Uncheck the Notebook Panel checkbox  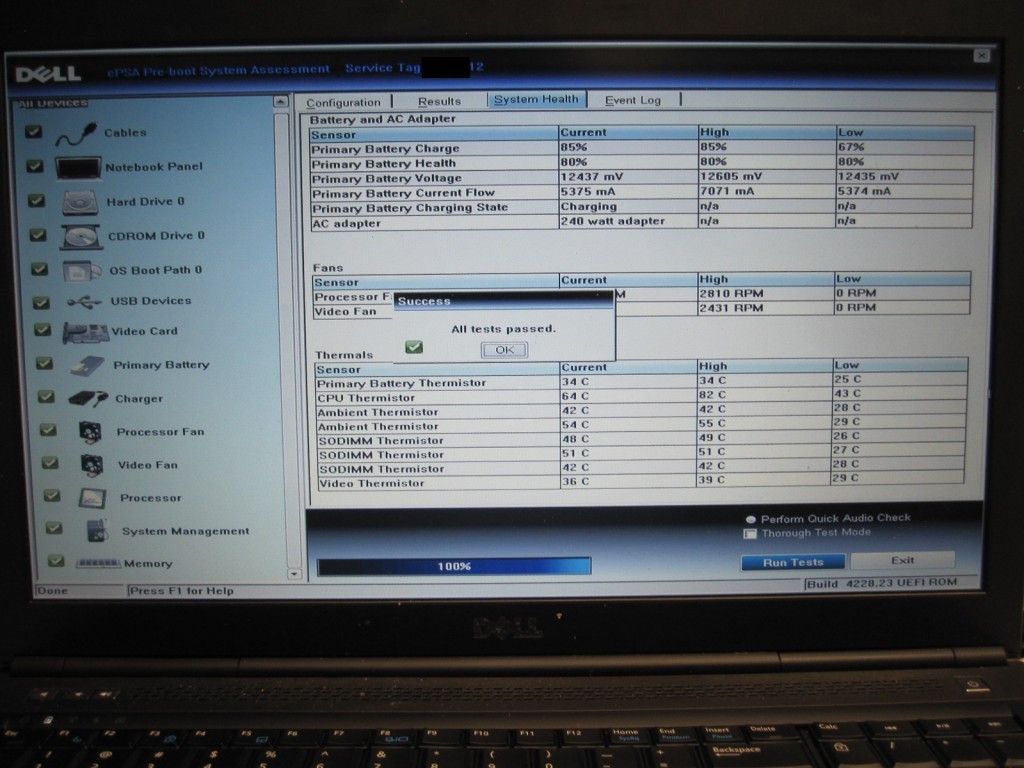pos(35,166)
